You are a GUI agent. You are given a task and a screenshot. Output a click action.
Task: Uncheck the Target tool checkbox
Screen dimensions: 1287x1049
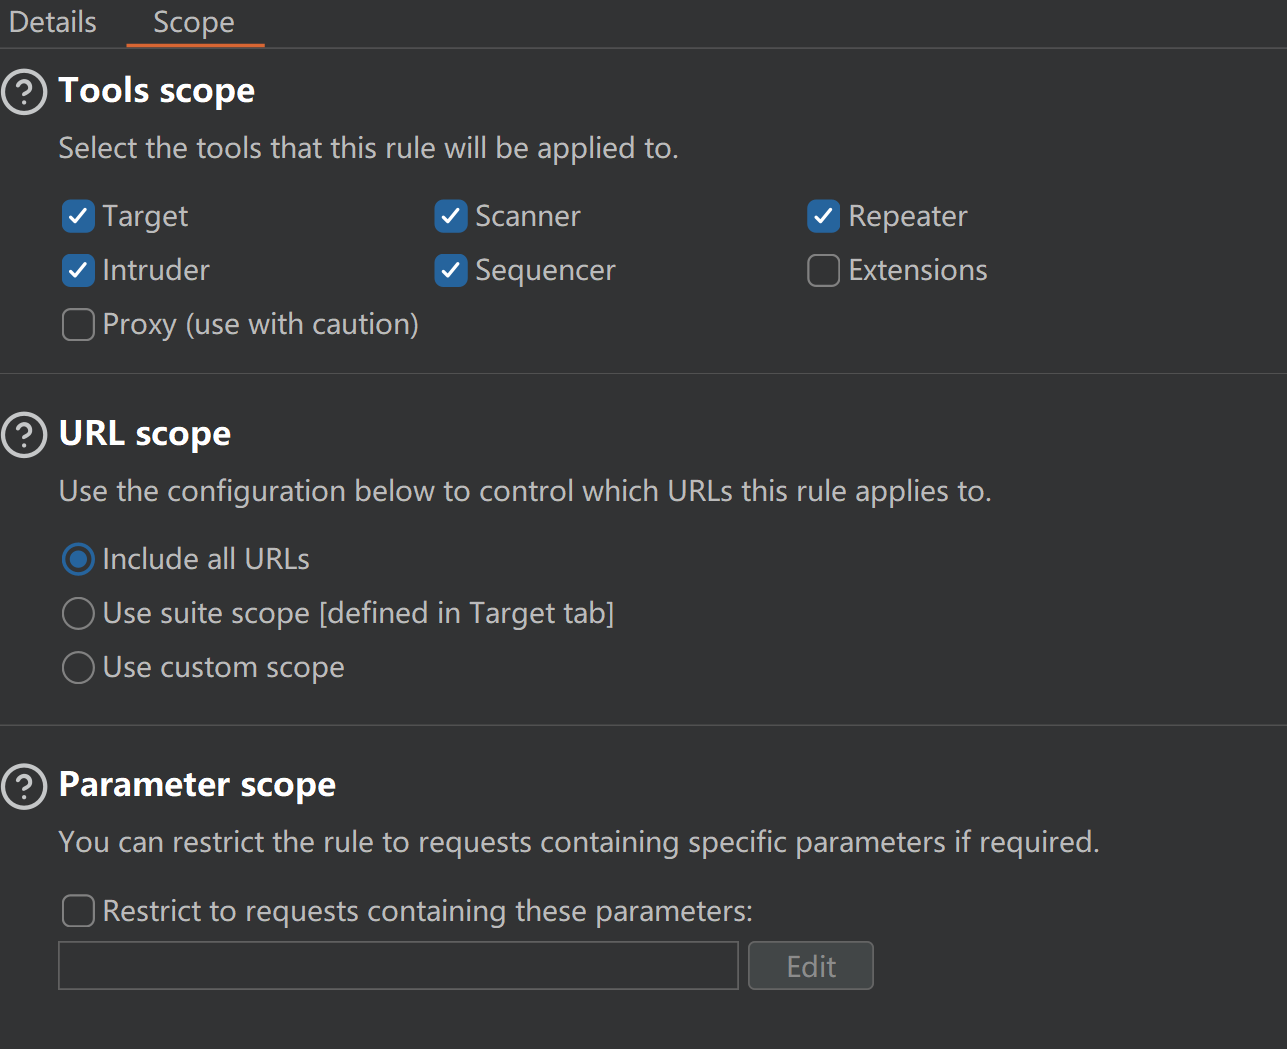[78, 216]
